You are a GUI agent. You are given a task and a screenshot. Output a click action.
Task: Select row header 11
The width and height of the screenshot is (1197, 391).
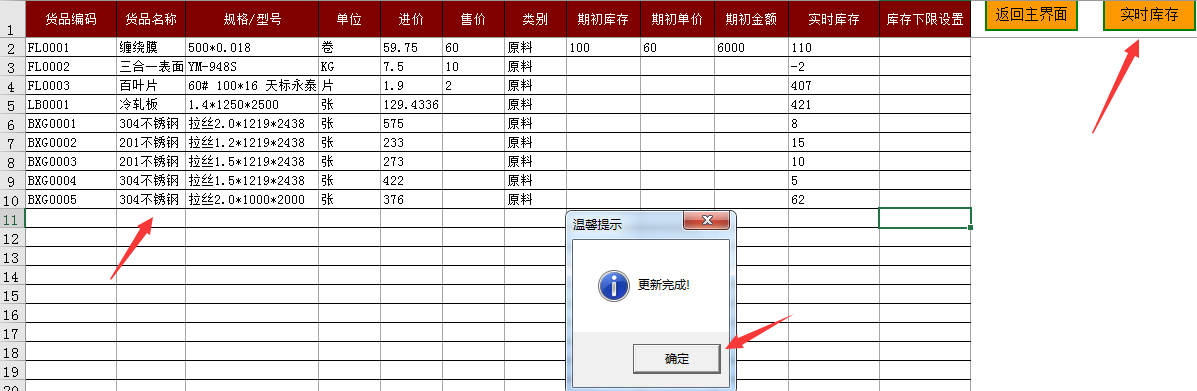[12, 218]
